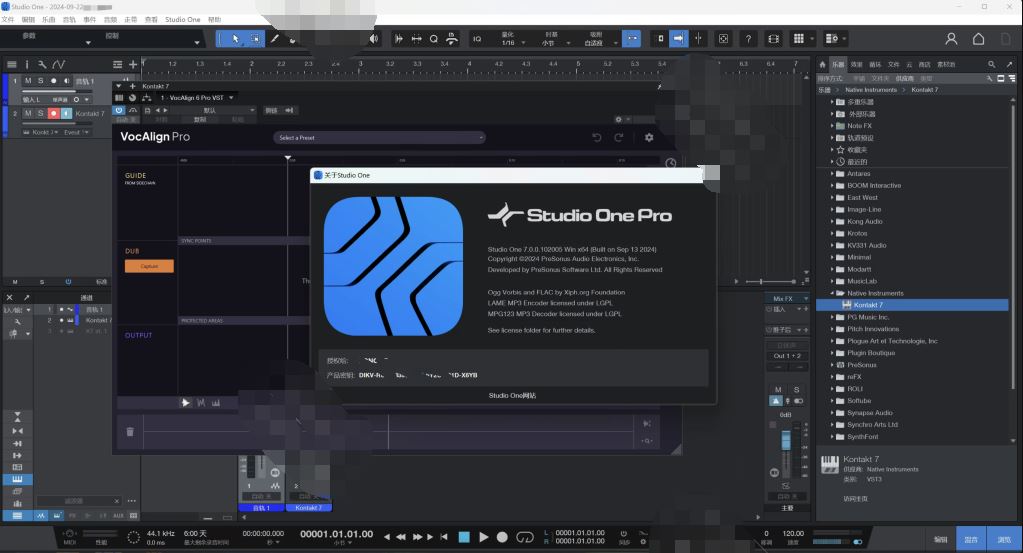Open the user account icon
The width and height of the screenshot is (1023, 553).
(x=951, y=39)
